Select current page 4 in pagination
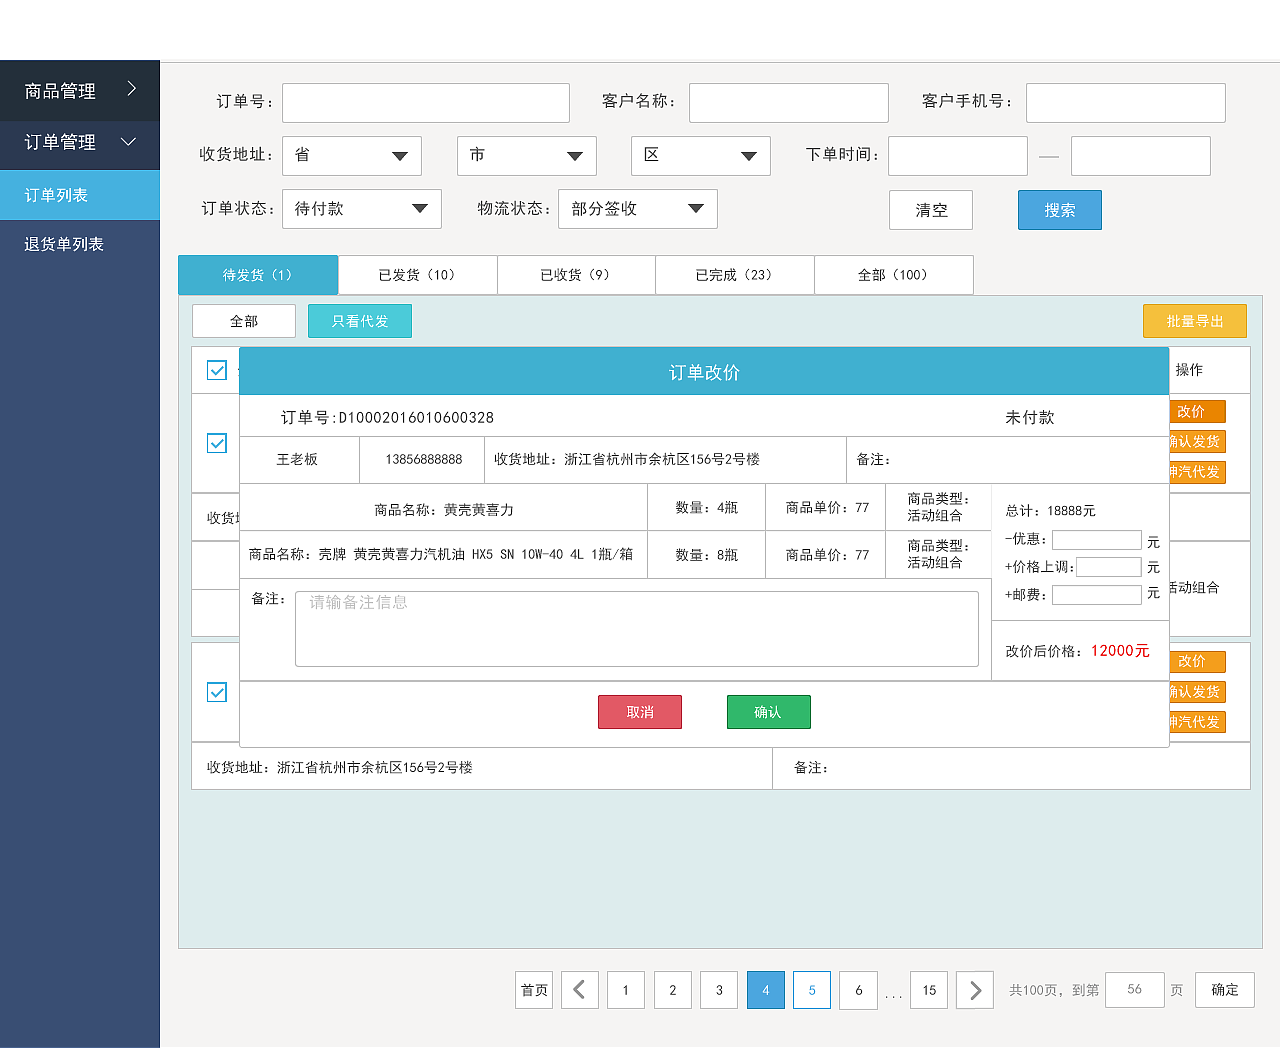This screenshot has width=1280, height=1049. [x=766, y=990]
